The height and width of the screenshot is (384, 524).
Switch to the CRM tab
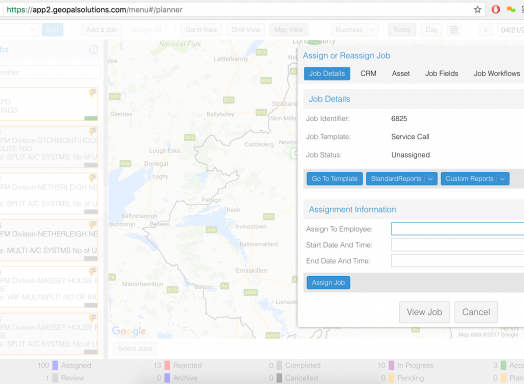pyautogui.click(x=368, y=74)
